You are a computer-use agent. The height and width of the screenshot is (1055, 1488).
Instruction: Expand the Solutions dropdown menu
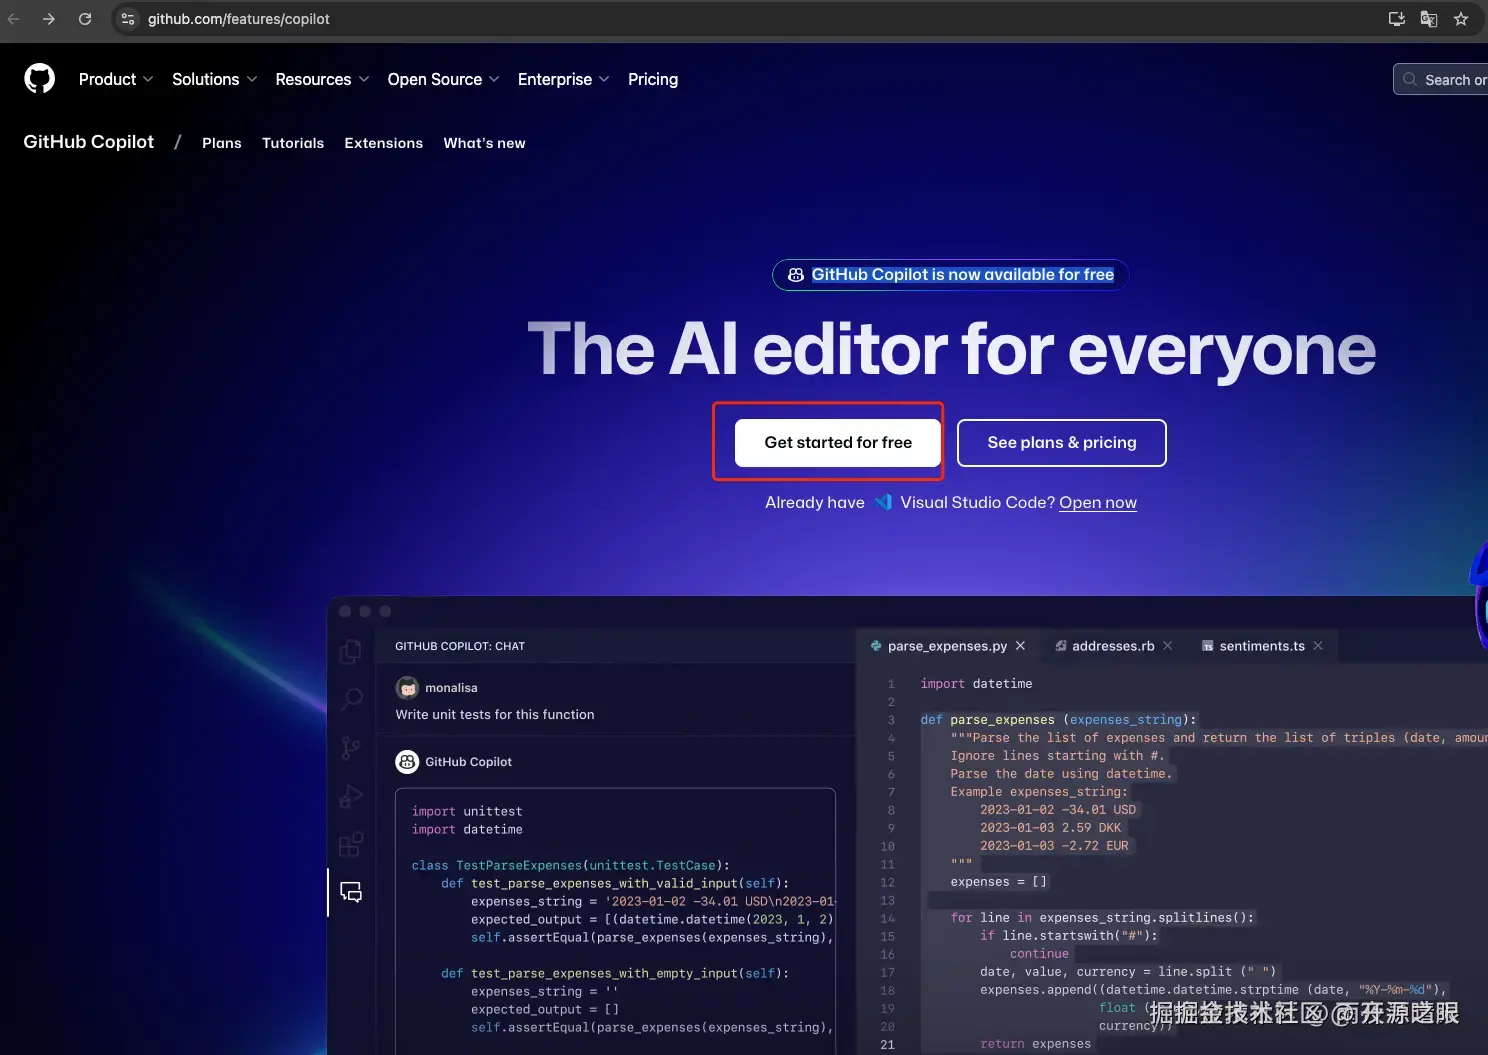pos(214,79)
